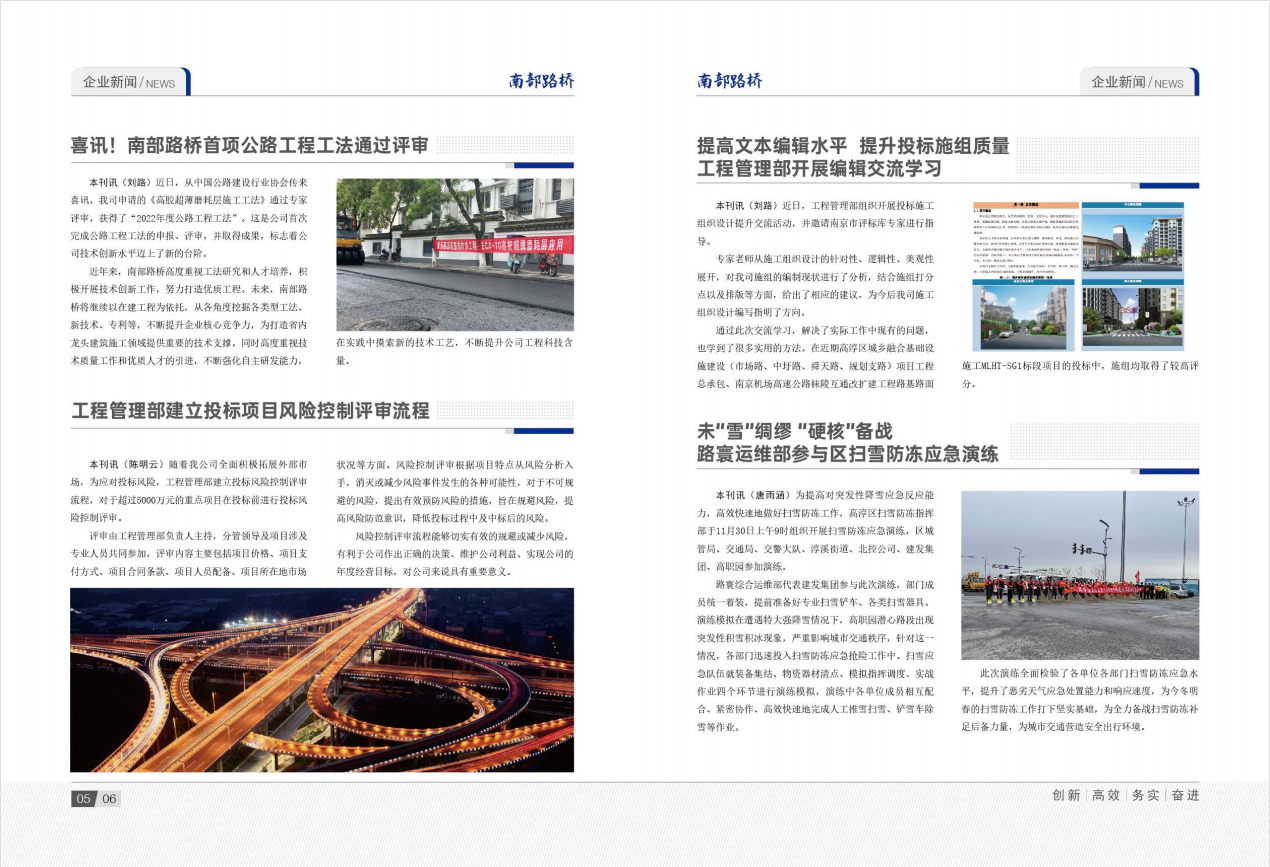This screenshot has height=867, width=1270.
Task: Open the crosswalk and archway street rendering
Action: (1132, 314)
